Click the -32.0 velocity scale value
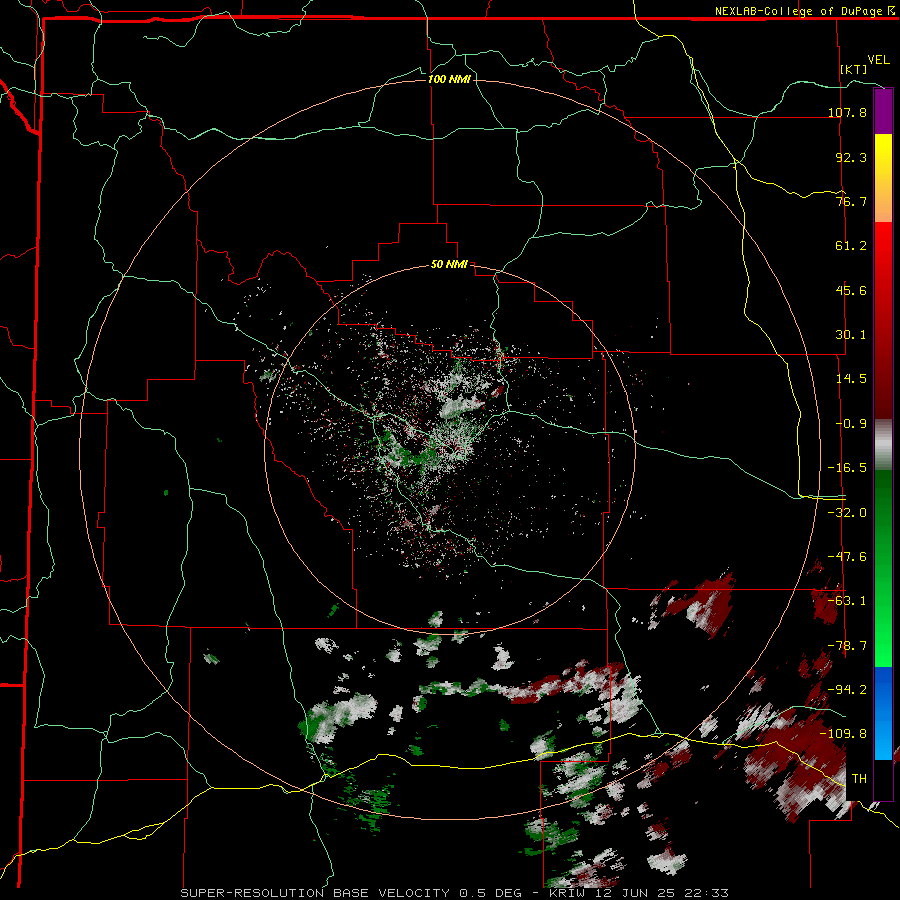 click(x=848, y=513)
